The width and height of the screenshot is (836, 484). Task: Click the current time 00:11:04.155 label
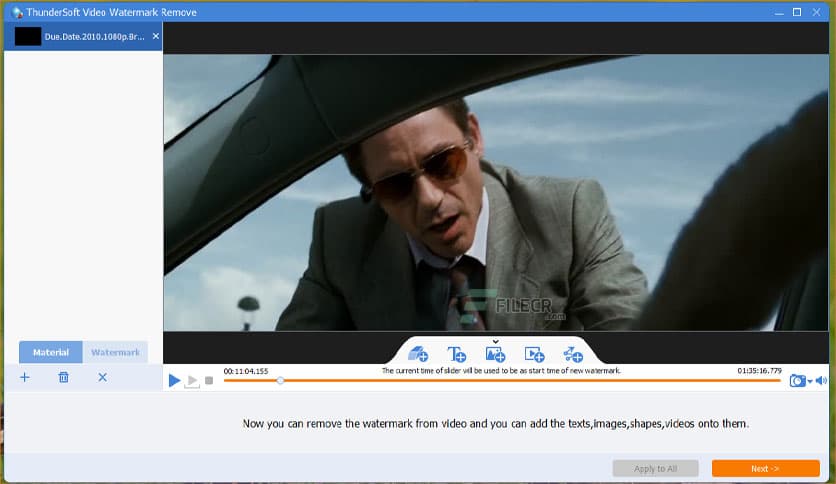coord(246,371)
